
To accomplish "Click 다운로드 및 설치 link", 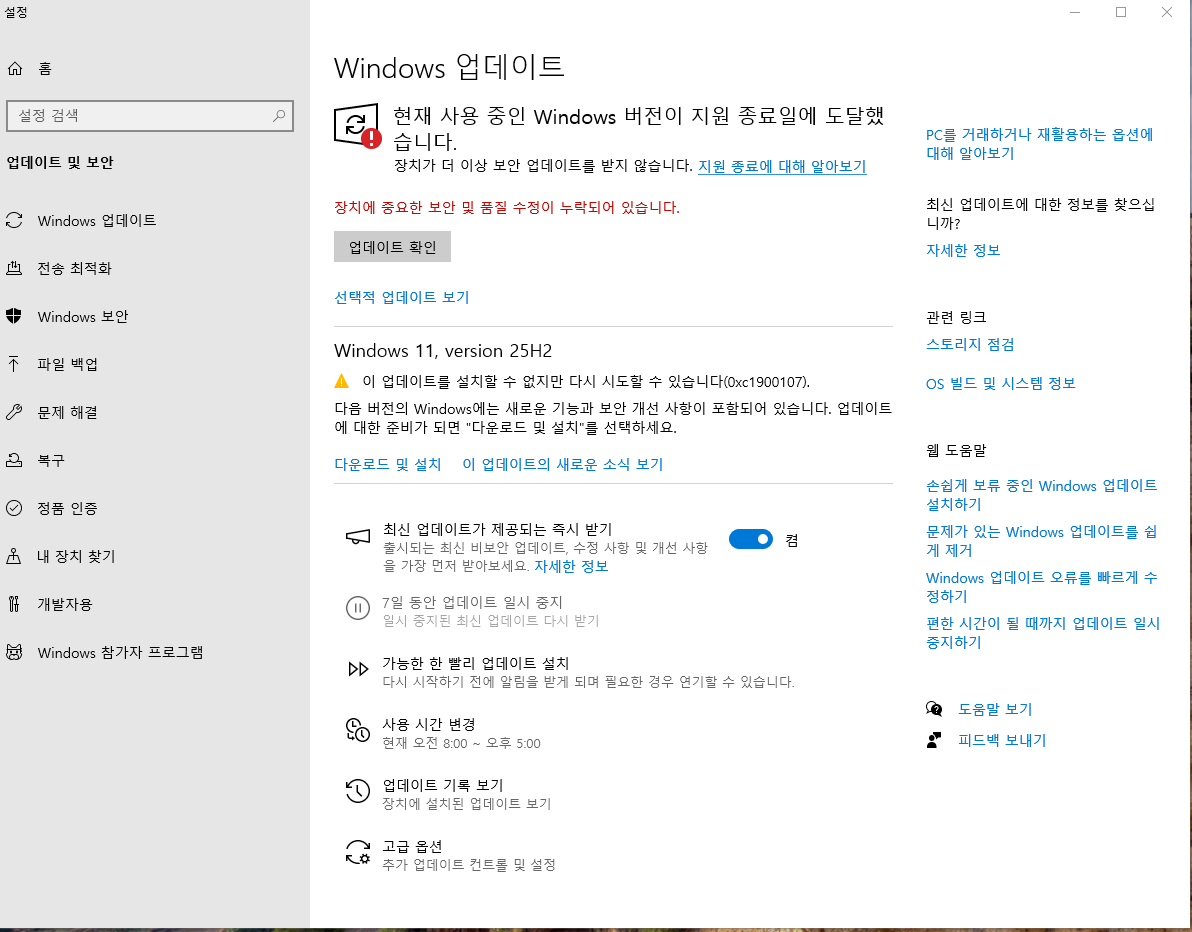I will [x=388, y=464].
